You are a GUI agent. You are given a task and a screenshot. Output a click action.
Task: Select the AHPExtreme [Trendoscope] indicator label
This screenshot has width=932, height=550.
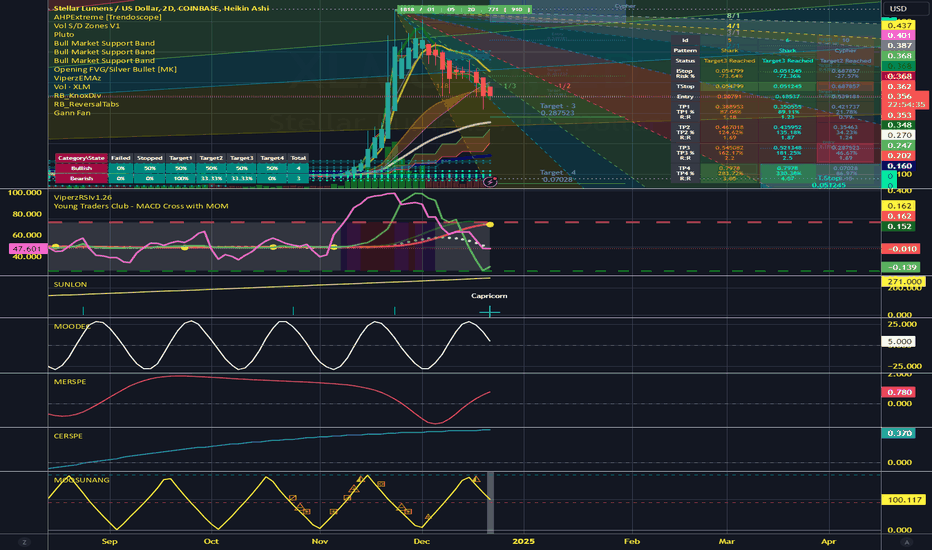(107, 17)
